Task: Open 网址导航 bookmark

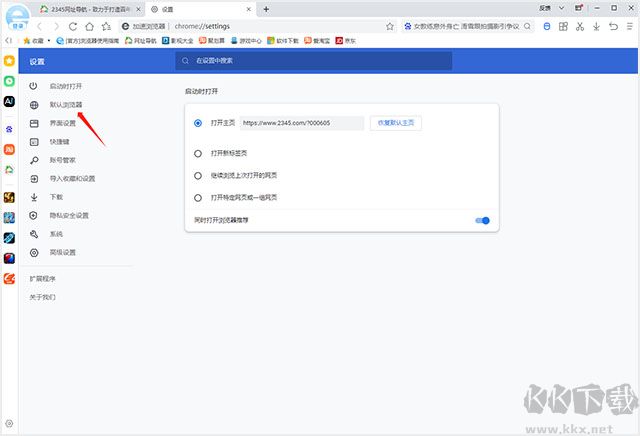Action: 140,40
